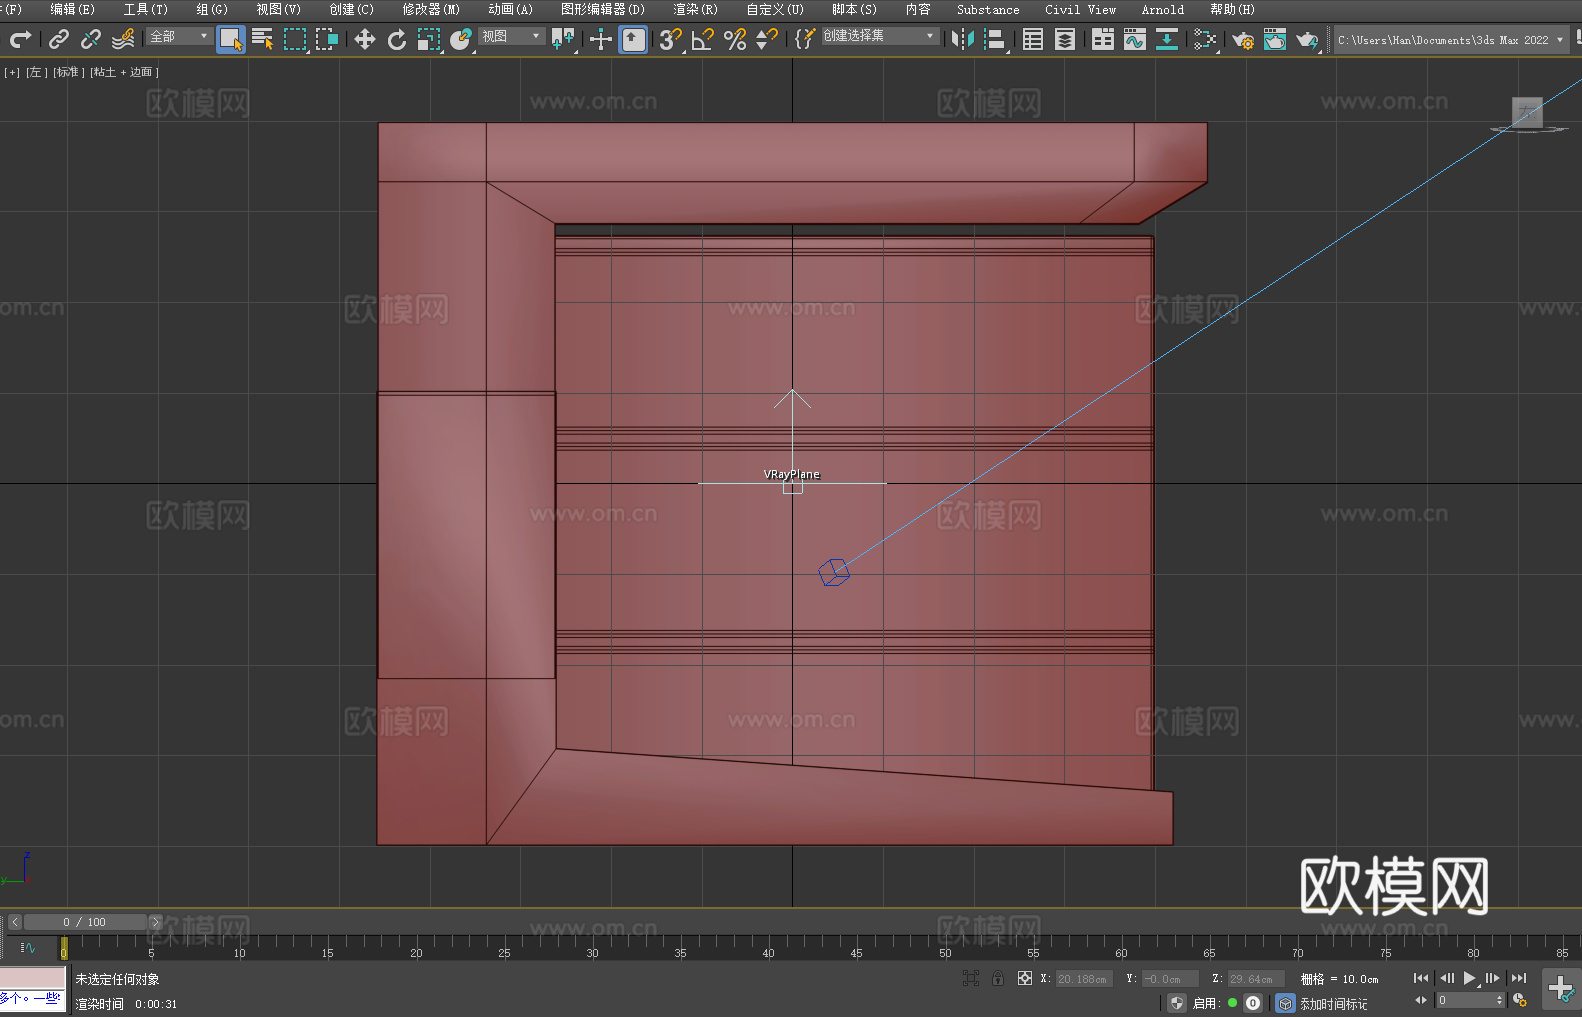Viewport: 1582px width, 1017px height.
Task: Open Curve Editor icon
Action: click(1135, 39)
